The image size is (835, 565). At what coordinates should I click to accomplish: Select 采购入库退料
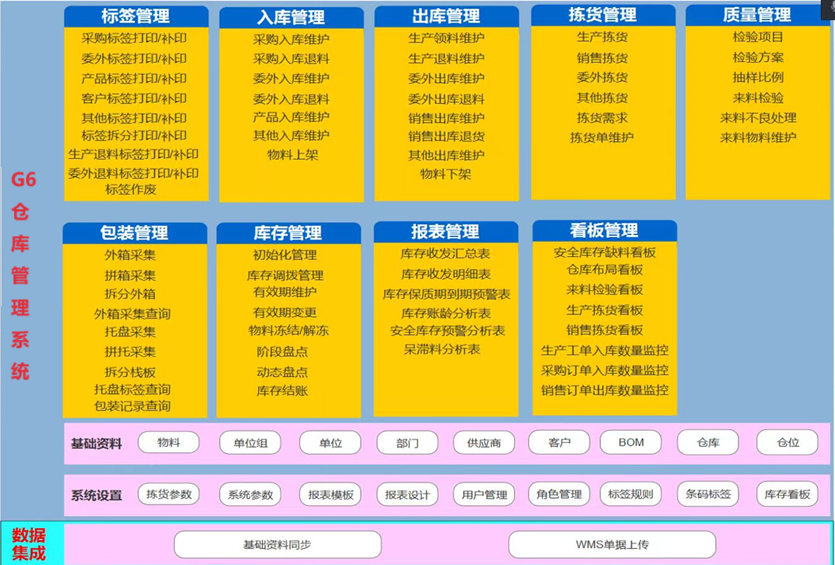(x=291, y=59)
